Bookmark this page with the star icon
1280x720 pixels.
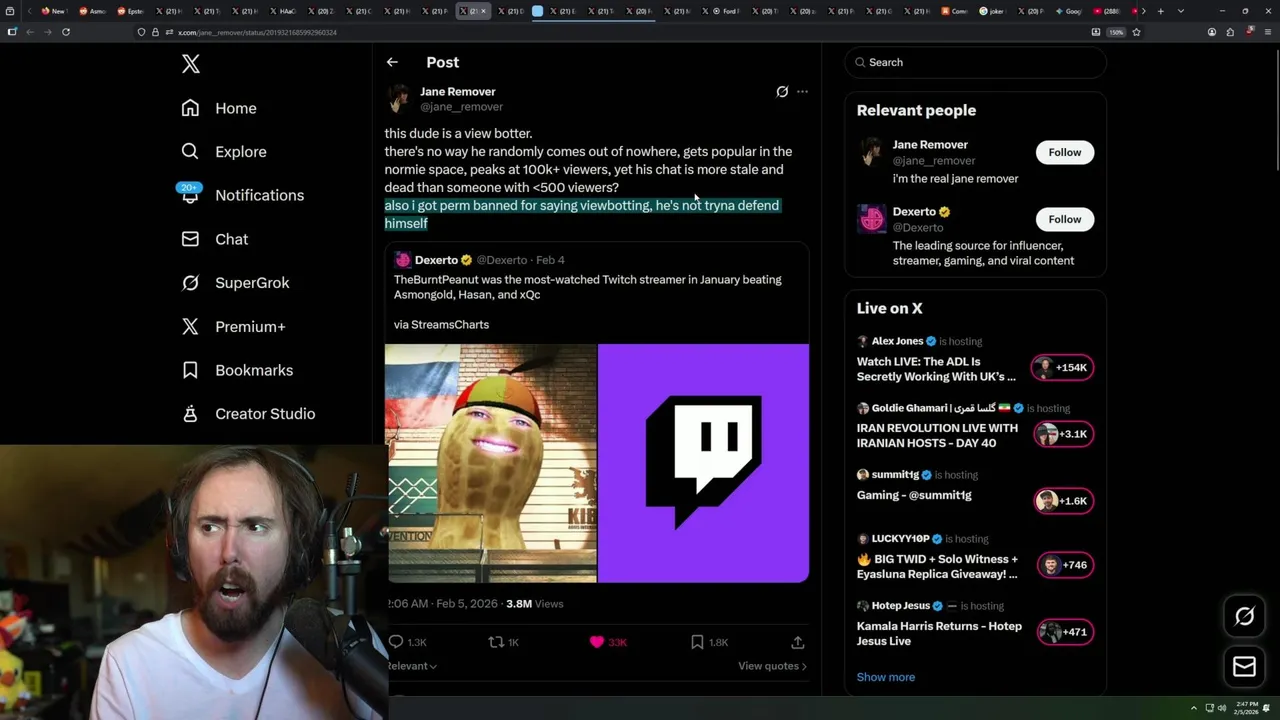click(1136, 32)
